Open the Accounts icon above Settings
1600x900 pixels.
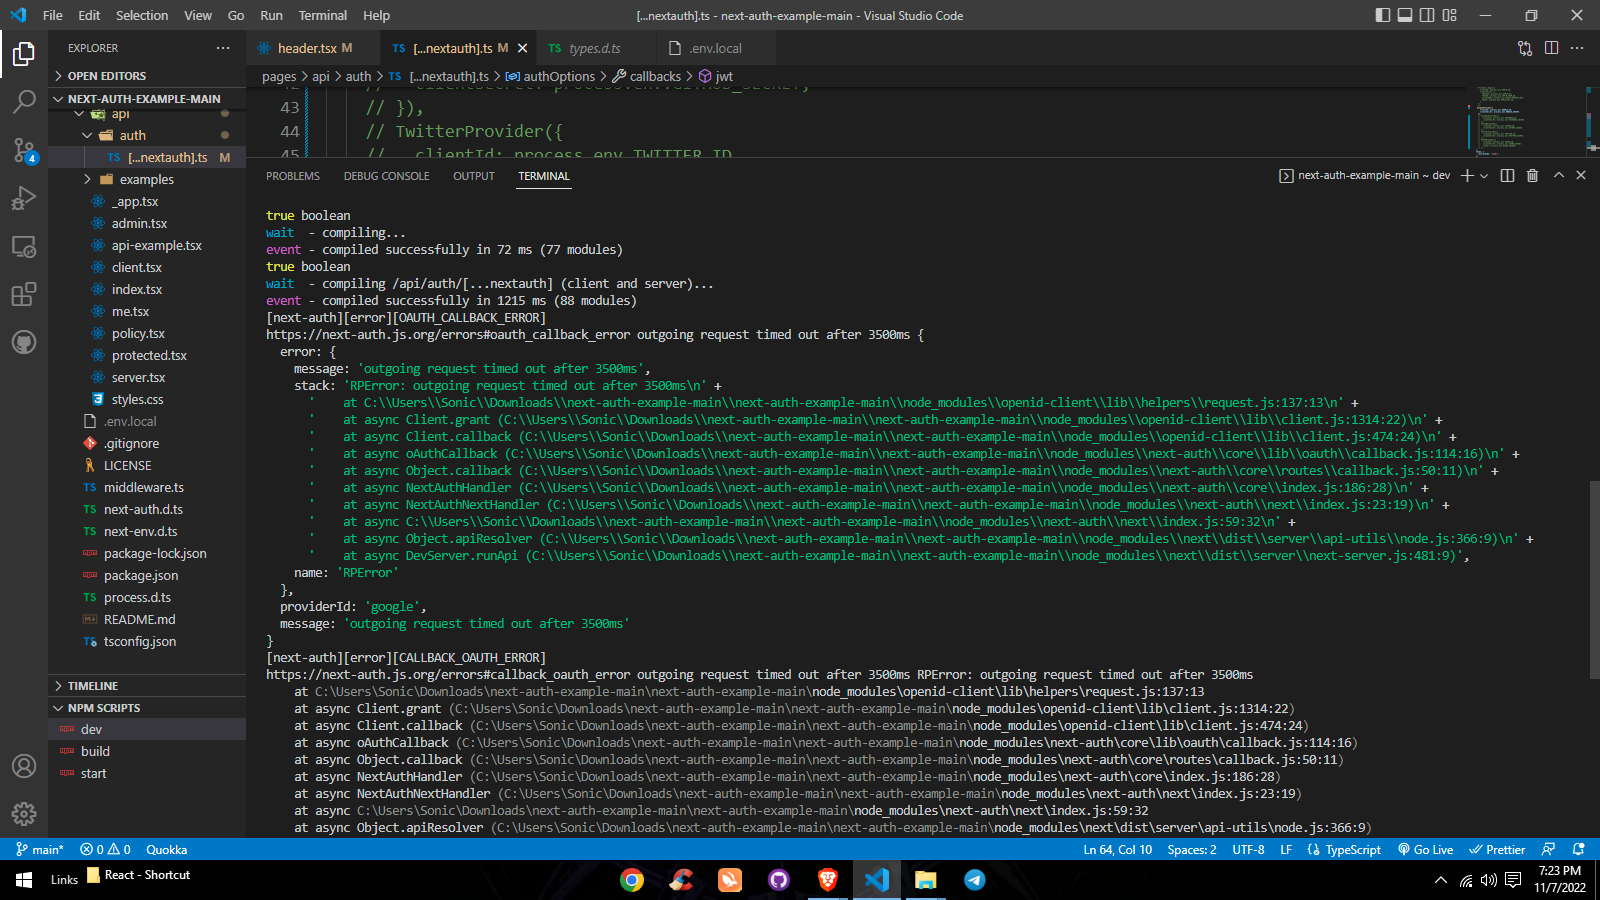pyautogui.click(x=24, y=766)
